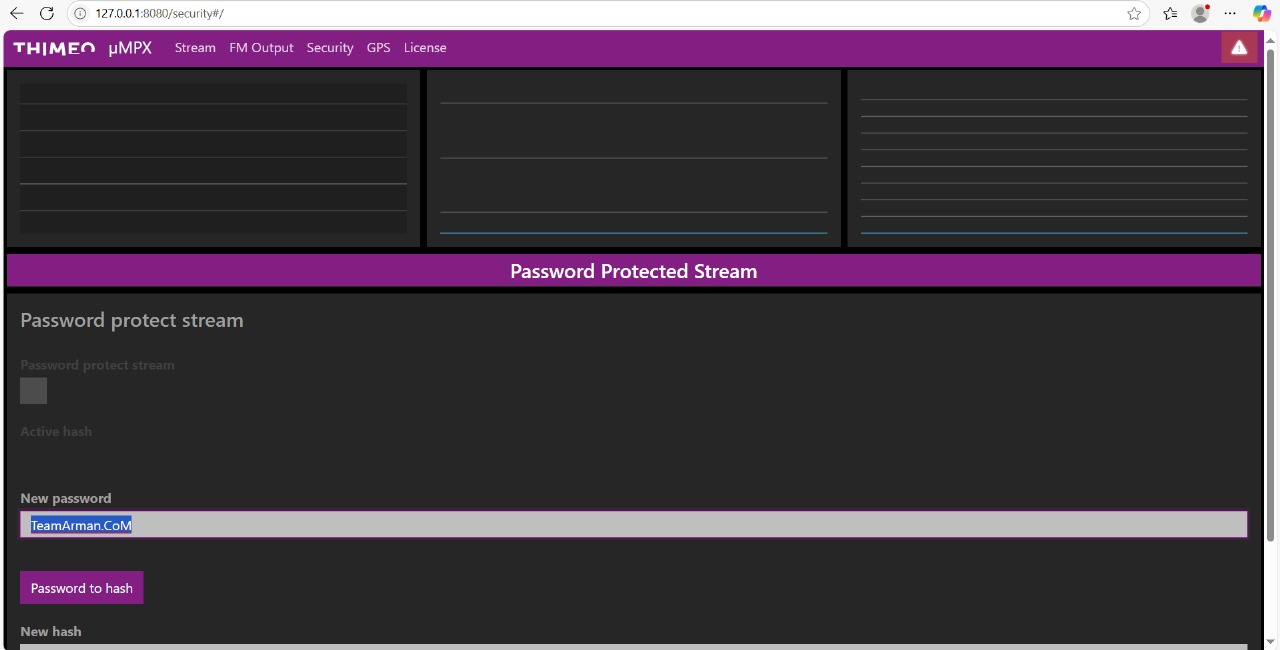Open the browser Settings and more menu
The image size is (1280, 650).
[x=1230, y=14]
